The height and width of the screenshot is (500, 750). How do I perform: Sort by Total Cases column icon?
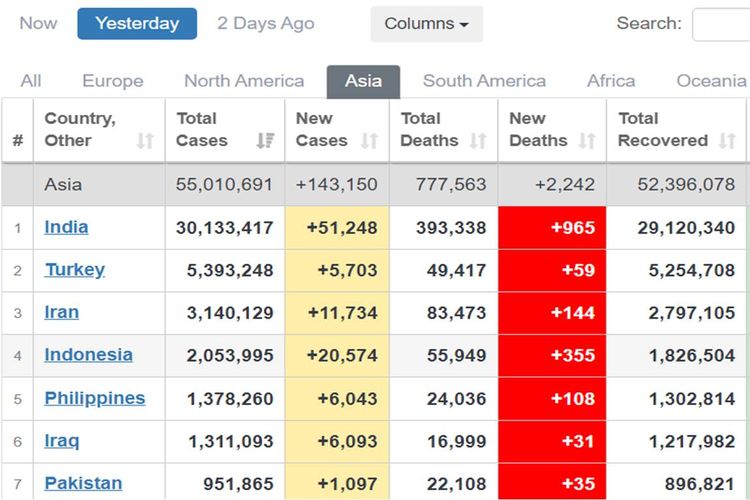[x=265, y=141]
